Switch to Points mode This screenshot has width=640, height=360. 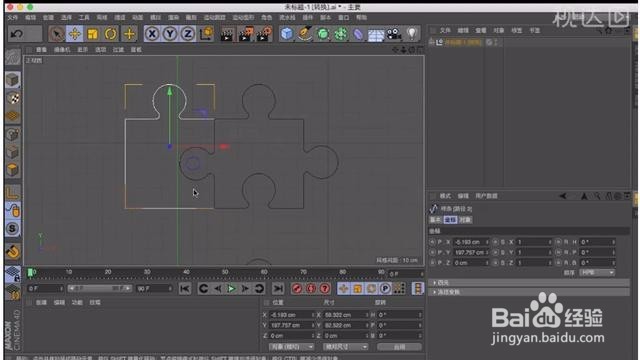pos(13,134)
